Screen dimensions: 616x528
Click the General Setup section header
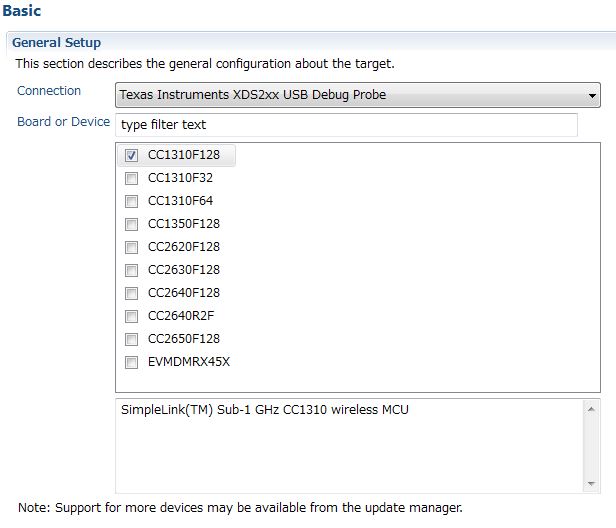[56, 43]
